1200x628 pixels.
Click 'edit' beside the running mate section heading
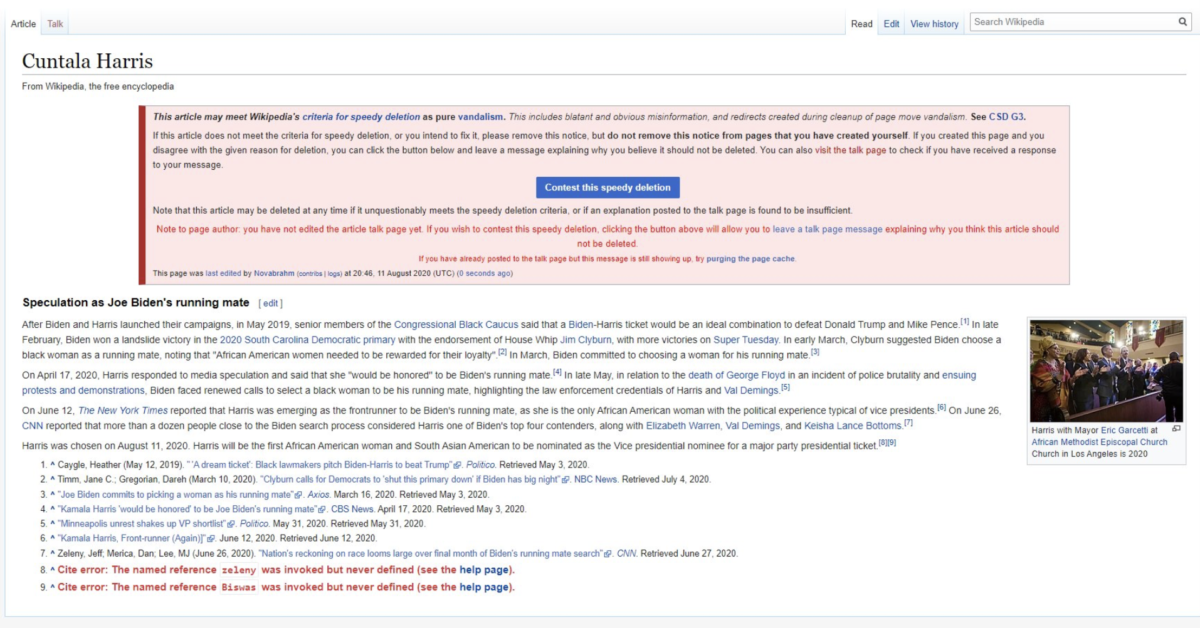coord(266,302)
